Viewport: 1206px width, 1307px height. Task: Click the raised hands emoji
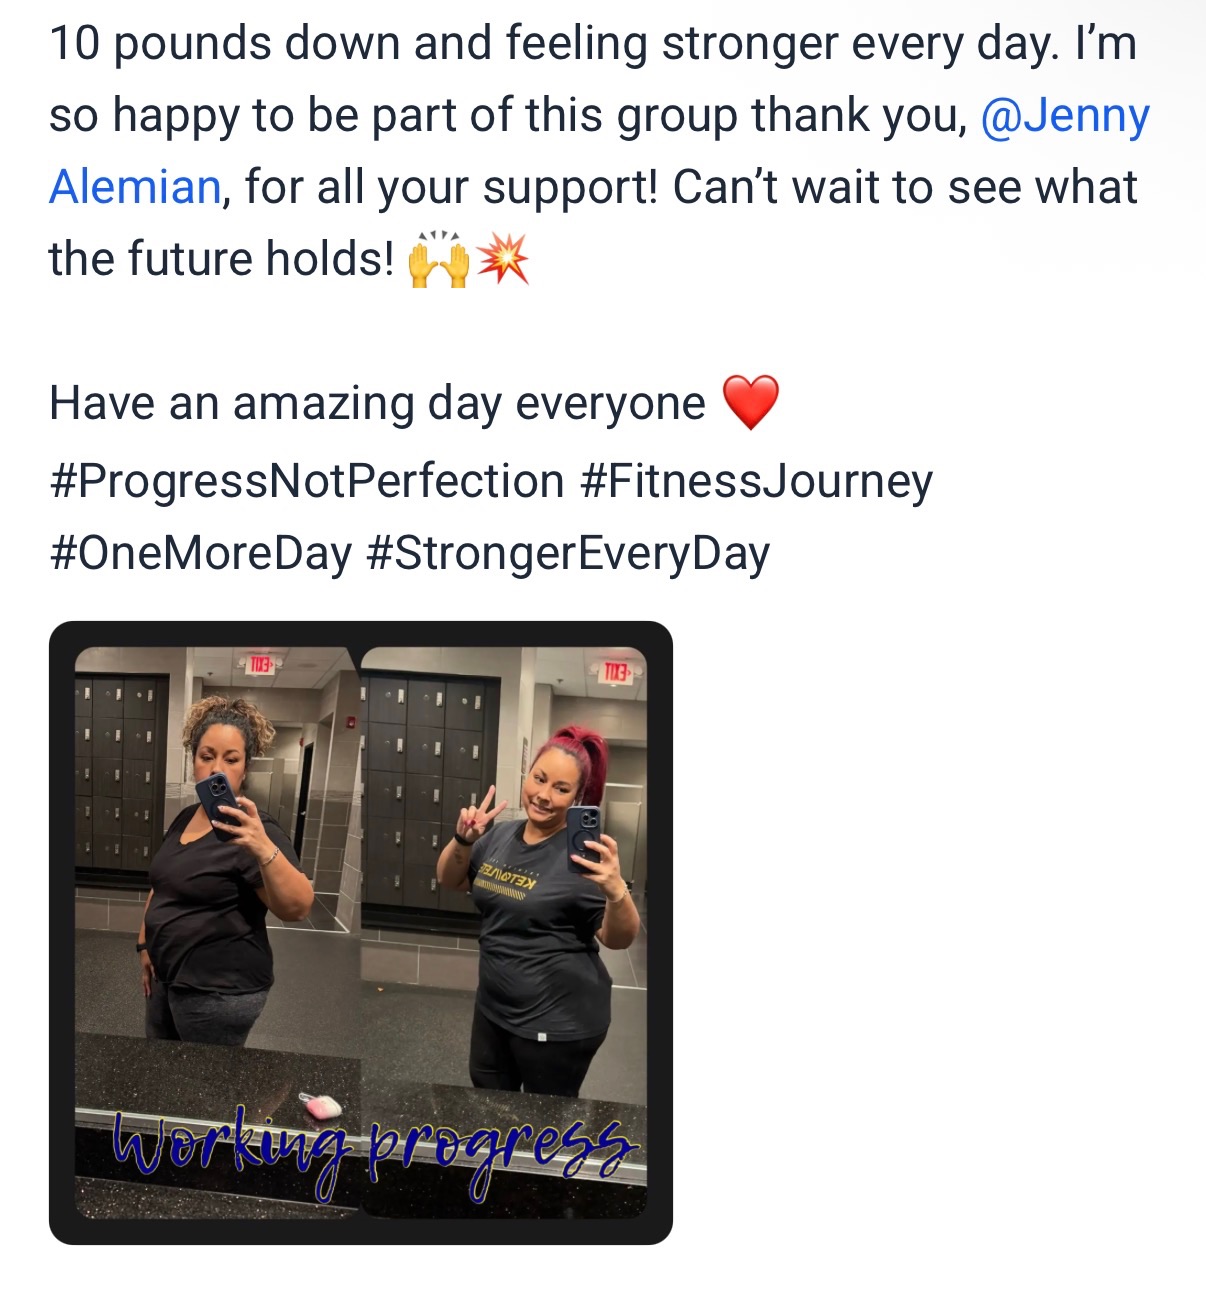[x=438, y=260]
